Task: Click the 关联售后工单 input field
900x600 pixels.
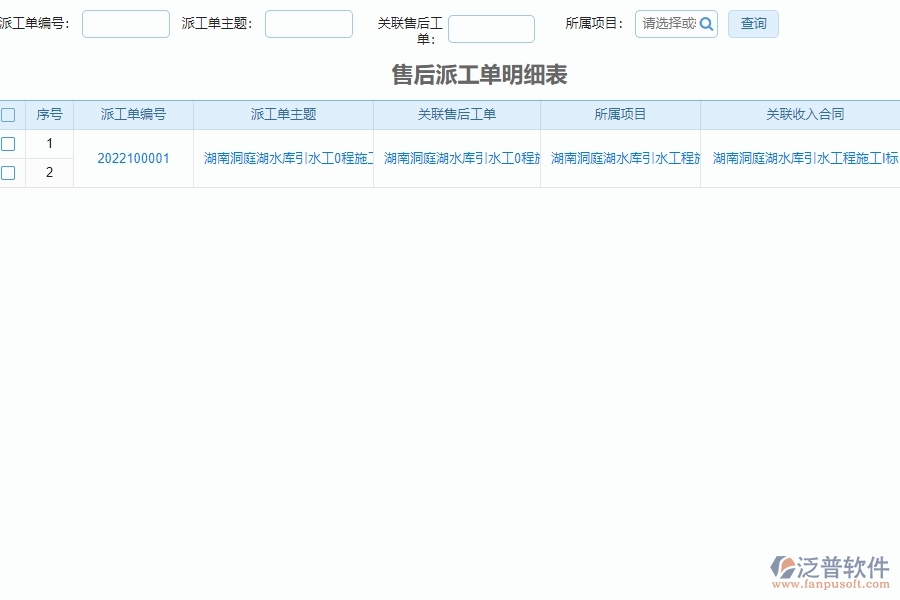Action: coord(491,29)
